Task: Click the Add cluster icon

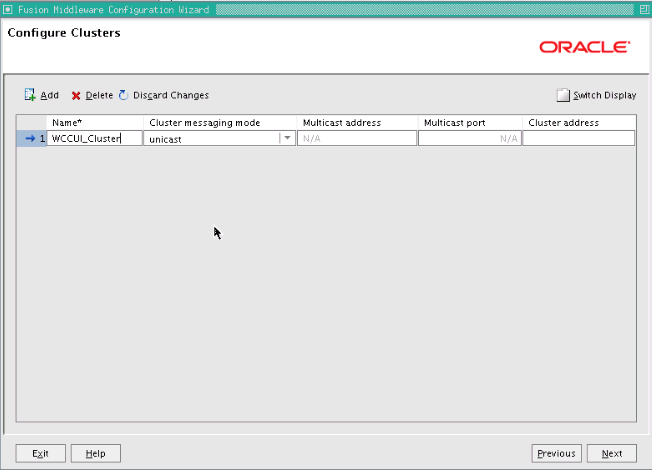Action: (30, 95)
